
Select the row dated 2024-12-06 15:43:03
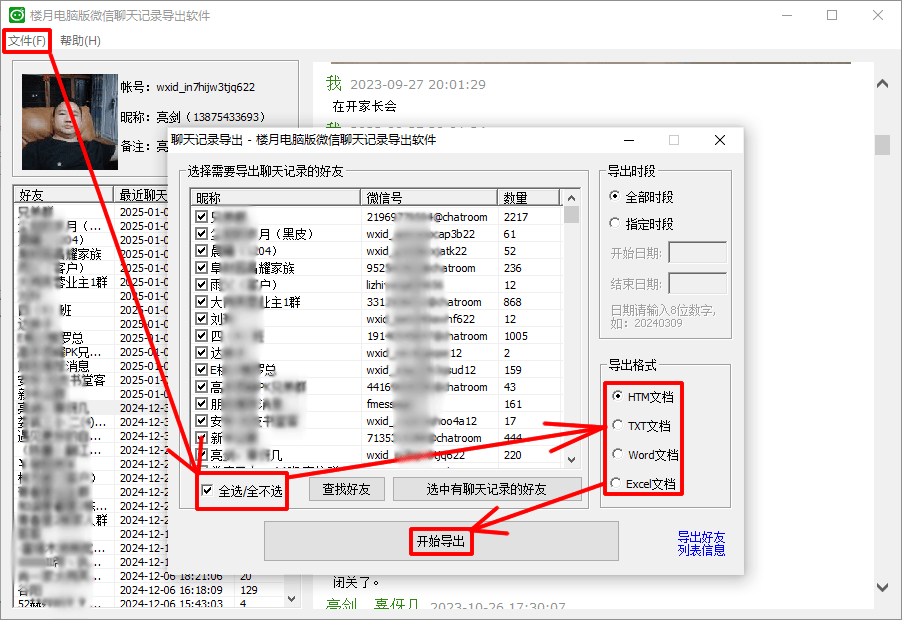click(150, 603)
